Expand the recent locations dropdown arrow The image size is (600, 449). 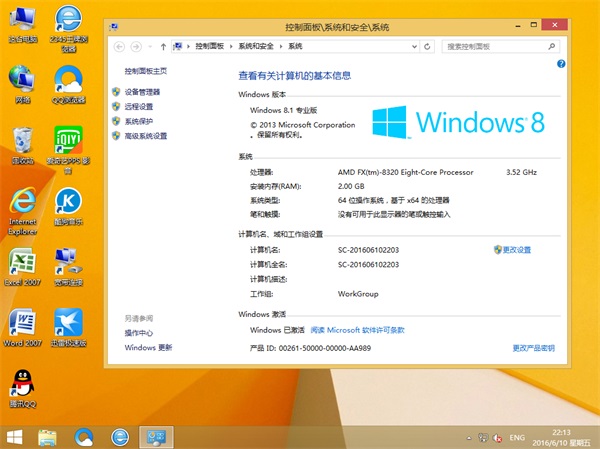click(148, 46)
